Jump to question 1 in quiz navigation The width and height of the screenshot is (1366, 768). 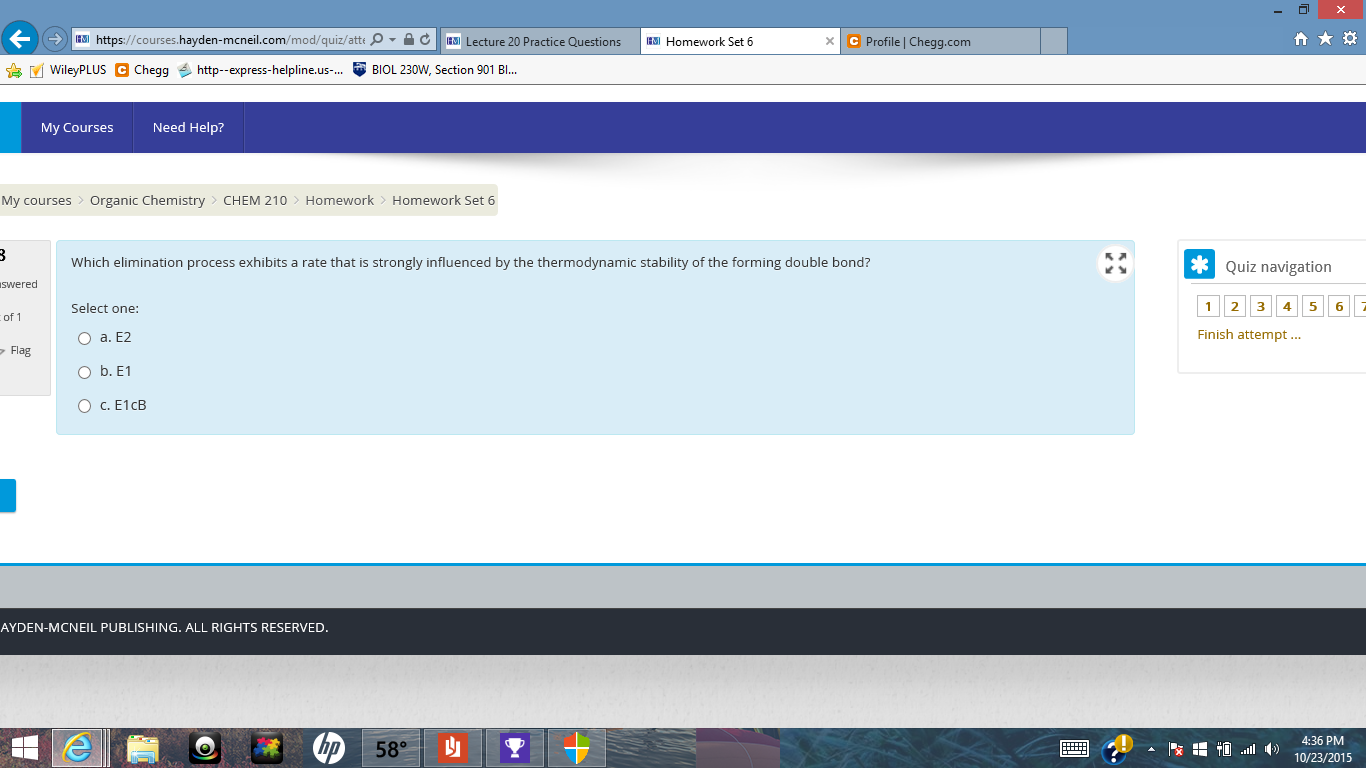[1208, 307]
